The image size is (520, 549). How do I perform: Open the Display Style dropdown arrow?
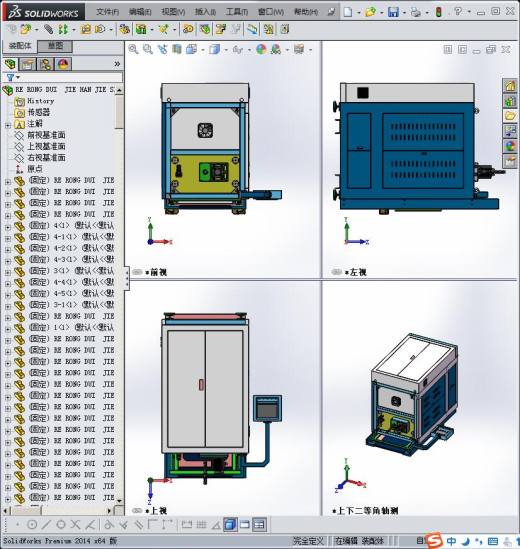[226, 50]
